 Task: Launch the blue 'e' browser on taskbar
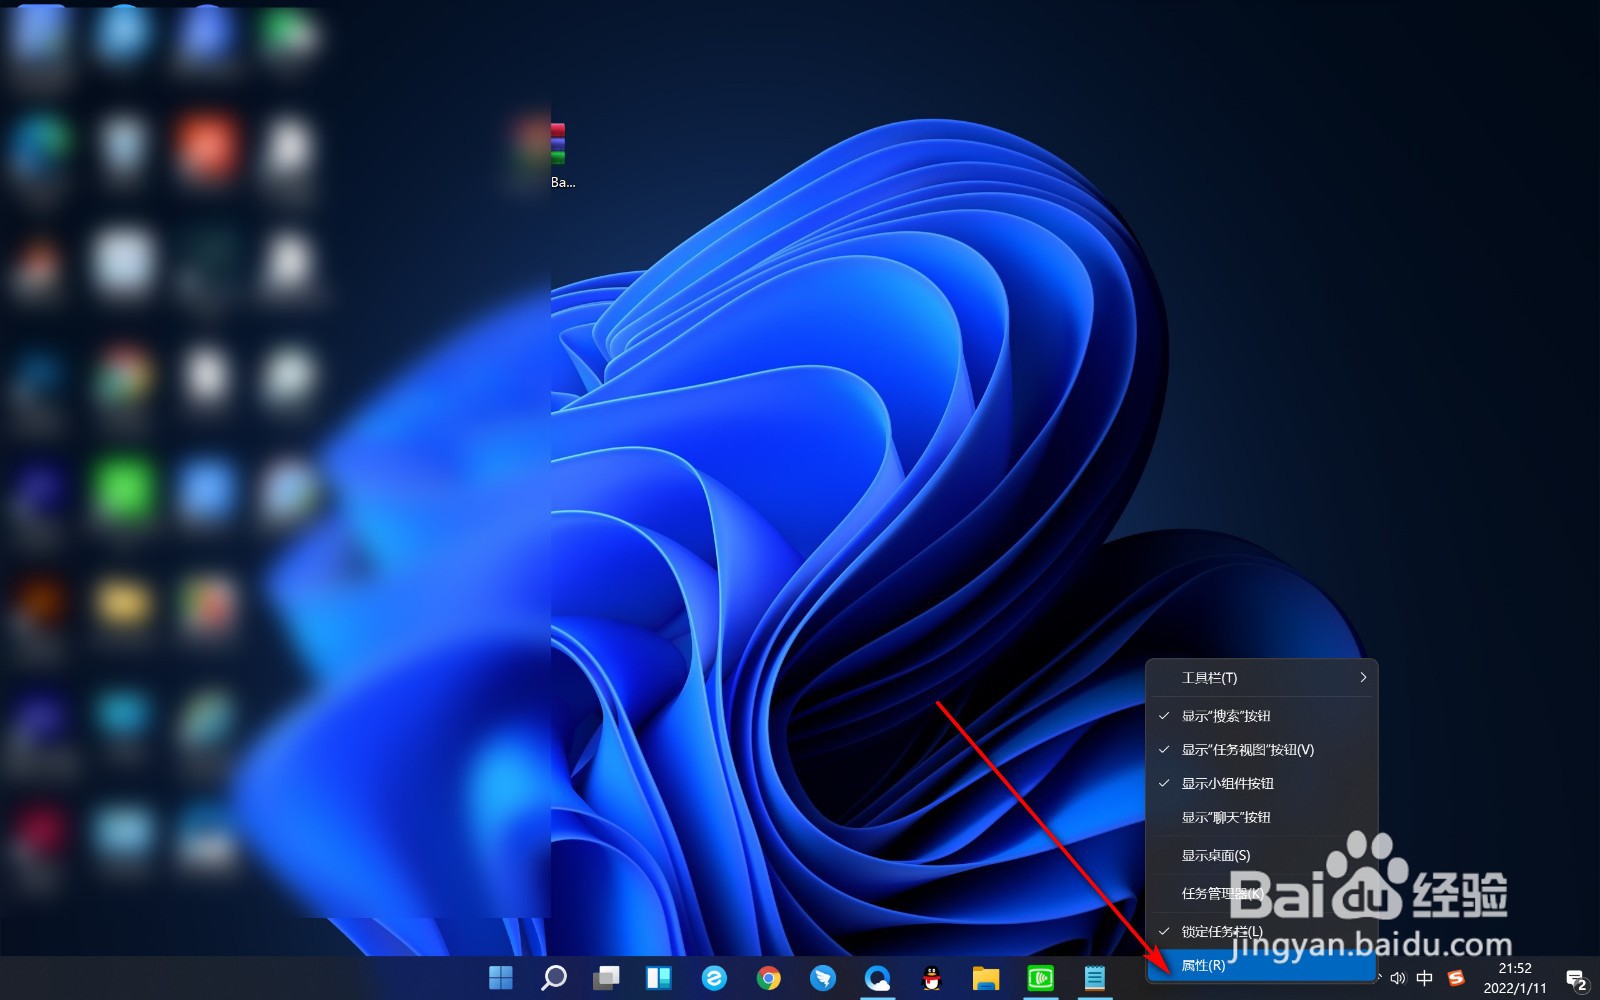[714, 977]
